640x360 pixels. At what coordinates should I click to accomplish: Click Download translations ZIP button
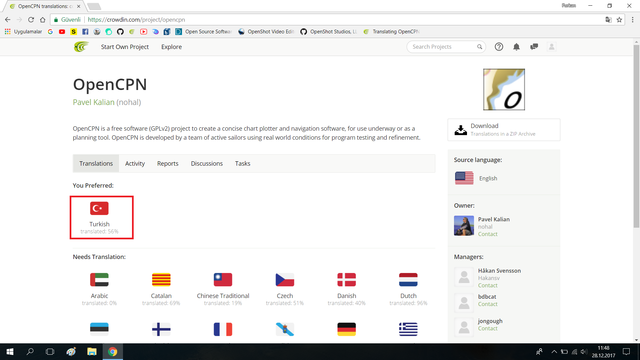(504, 130)
